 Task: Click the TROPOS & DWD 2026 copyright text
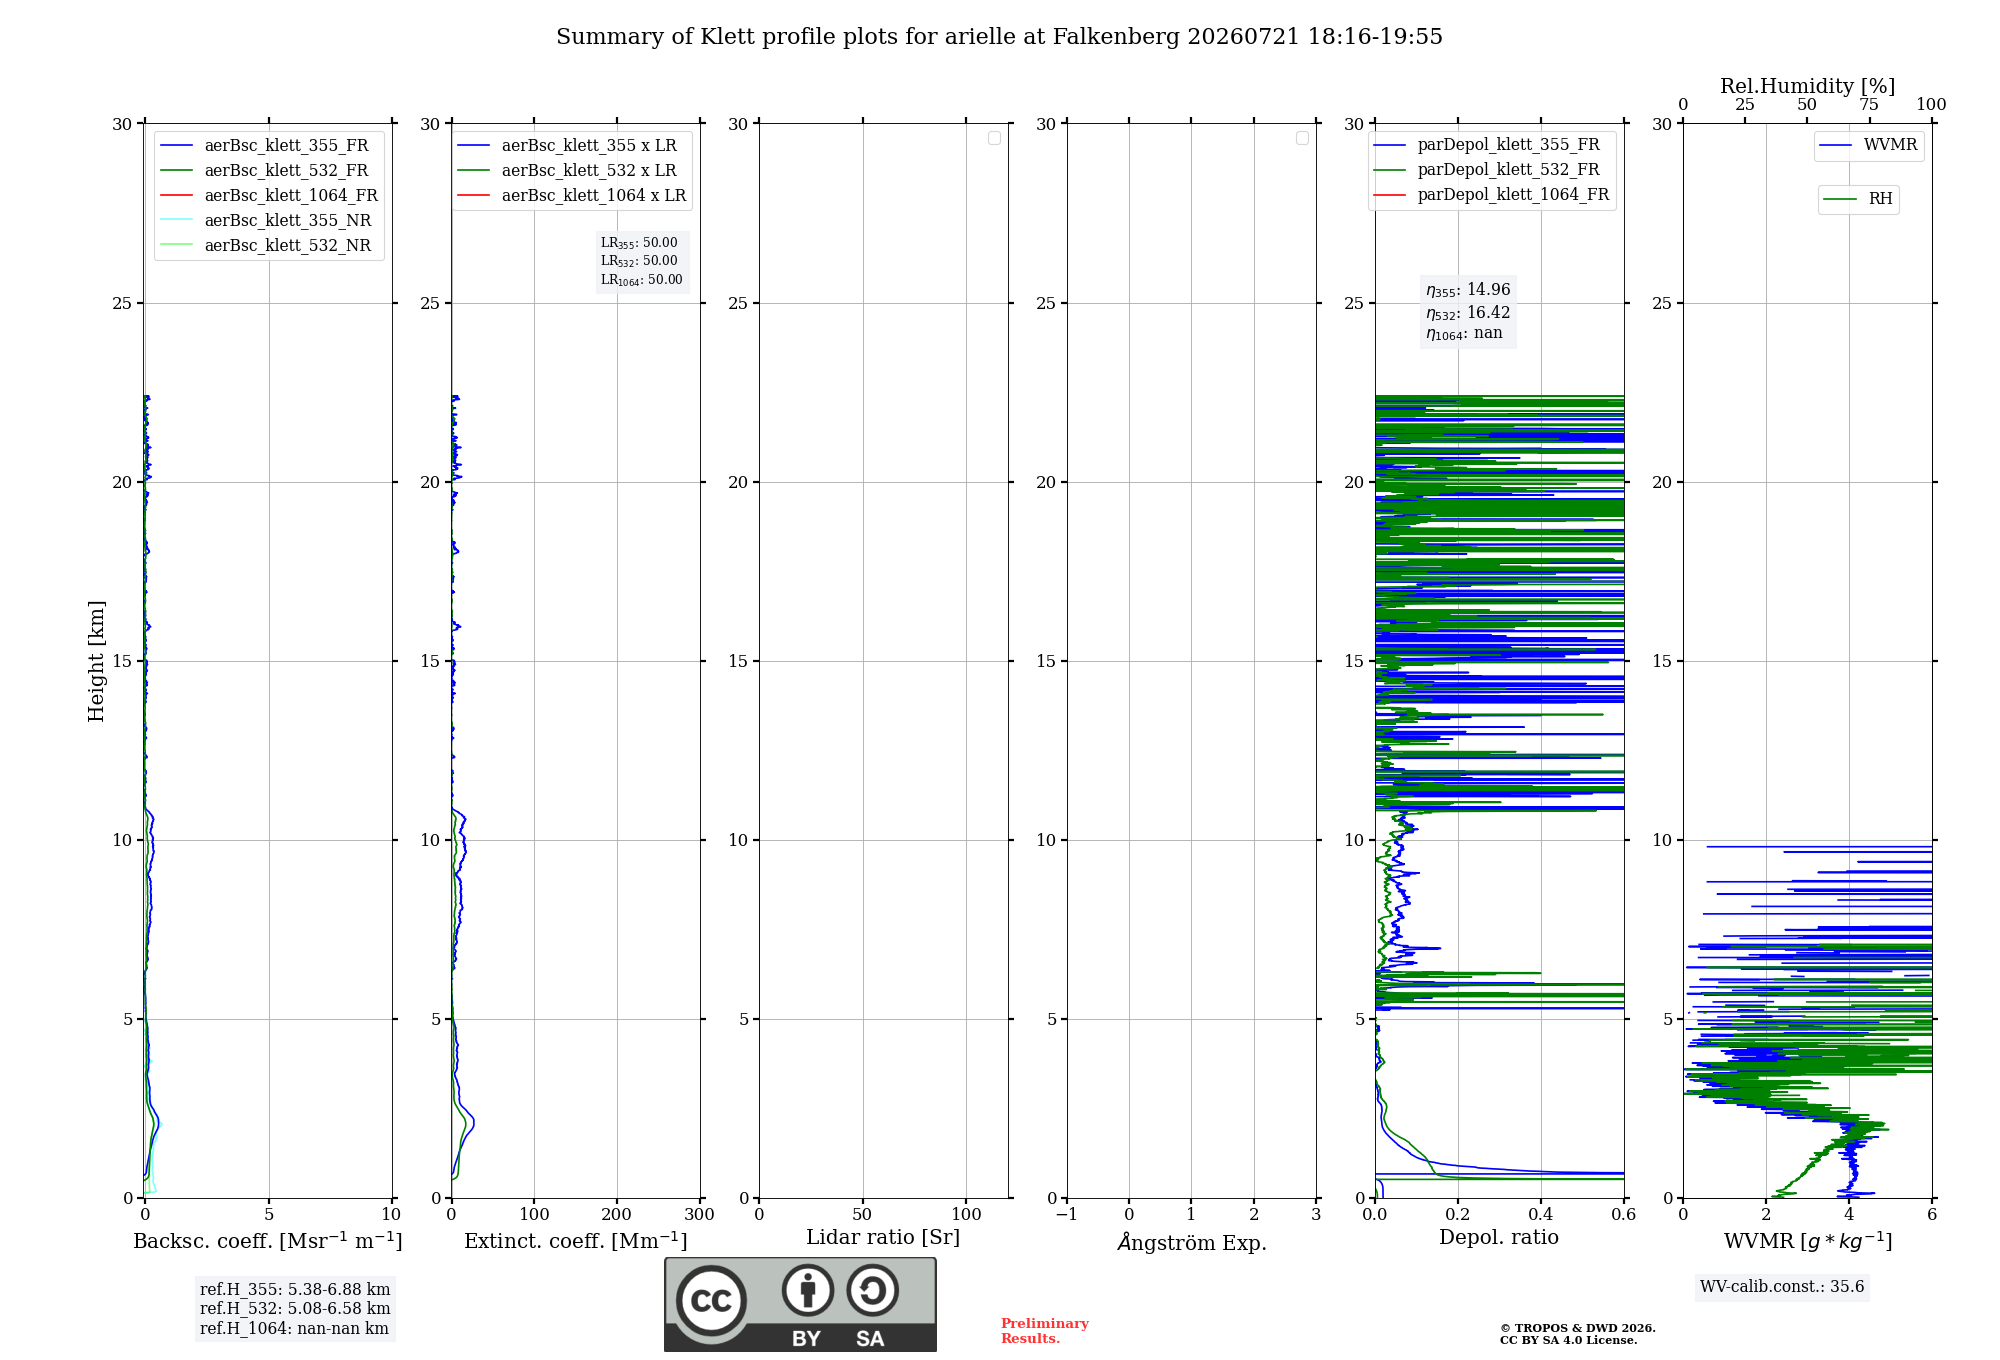[1578, 1328]
